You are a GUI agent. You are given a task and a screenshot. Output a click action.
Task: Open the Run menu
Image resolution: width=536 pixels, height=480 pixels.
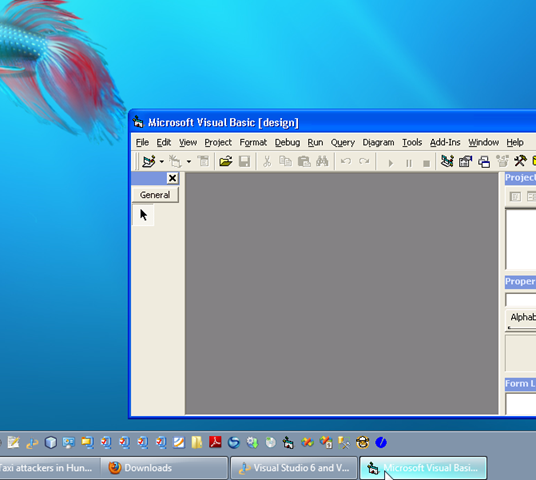(x=315, y=142)
